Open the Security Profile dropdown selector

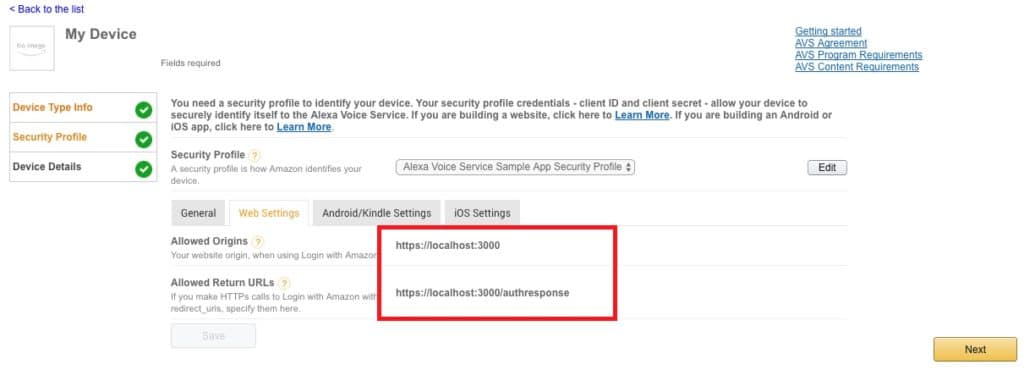point(515,167)
